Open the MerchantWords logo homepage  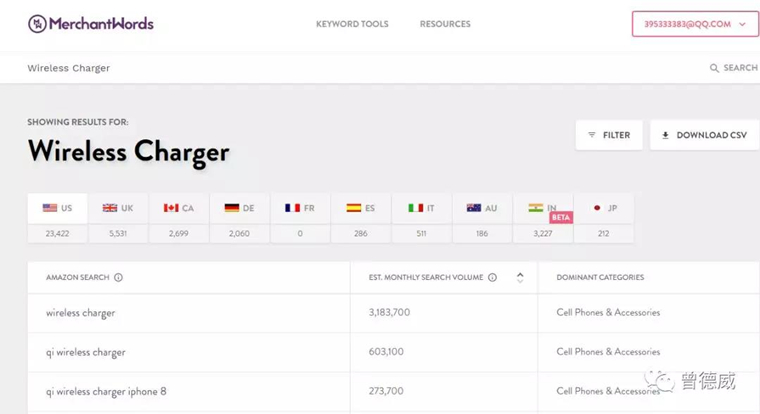(91, 23)
